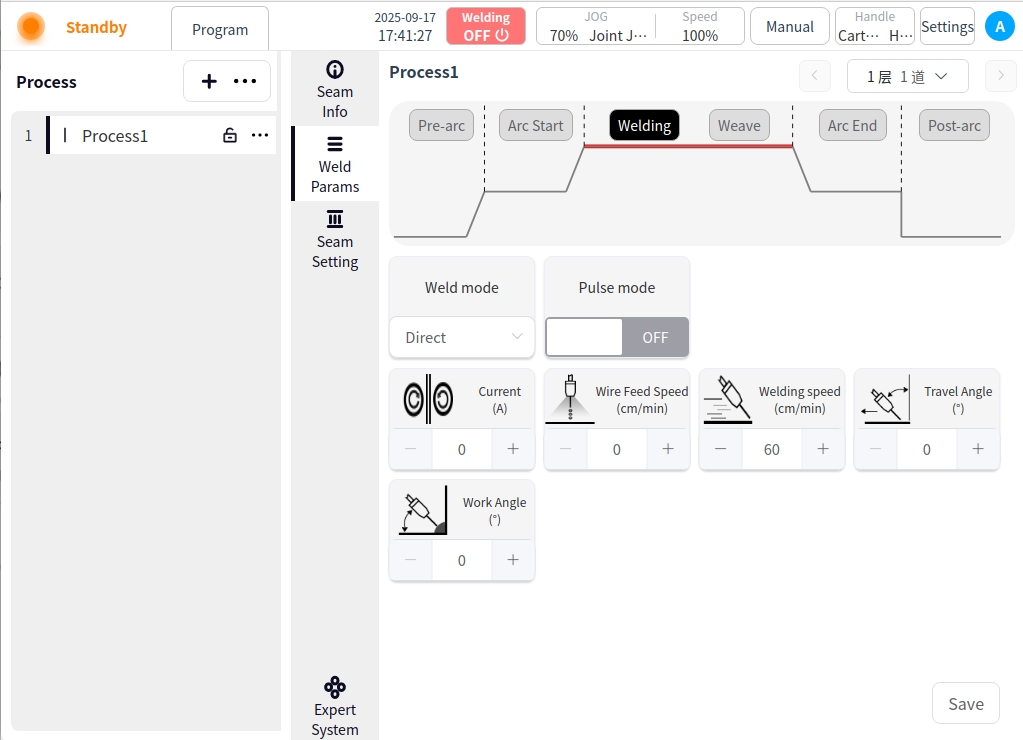The width and height of the screenshot is (1023, 740).
Task: Click the Save button
Action: (x=965, y=704)
